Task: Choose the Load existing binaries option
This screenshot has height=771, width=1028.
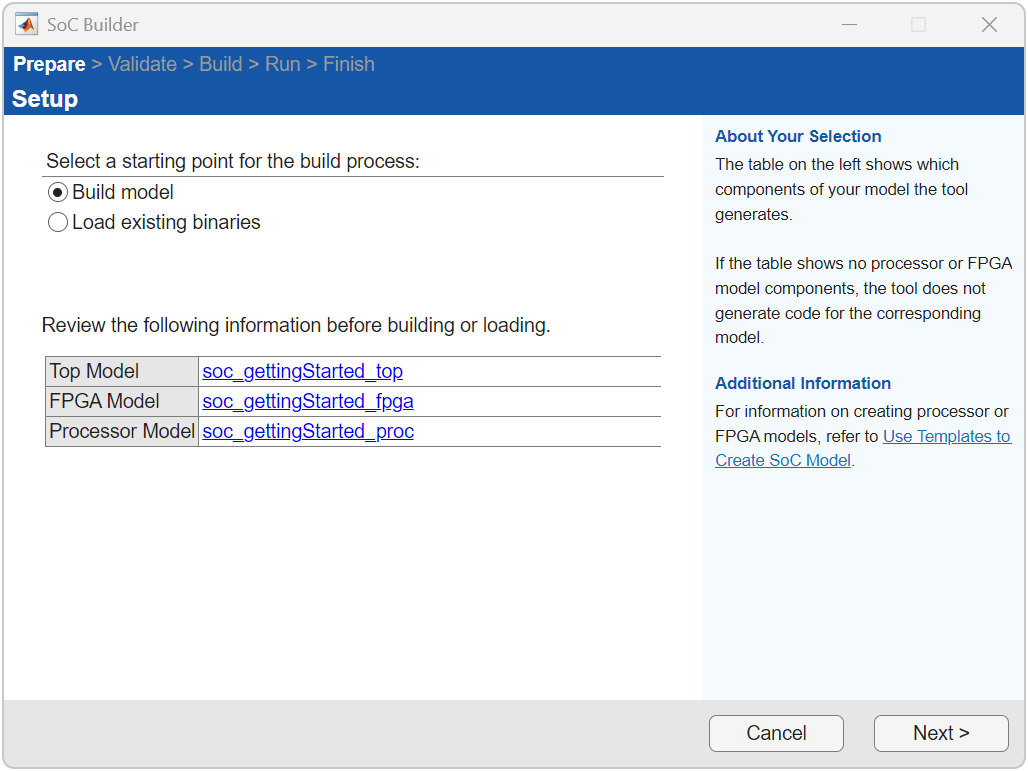Action: [58, 223]
